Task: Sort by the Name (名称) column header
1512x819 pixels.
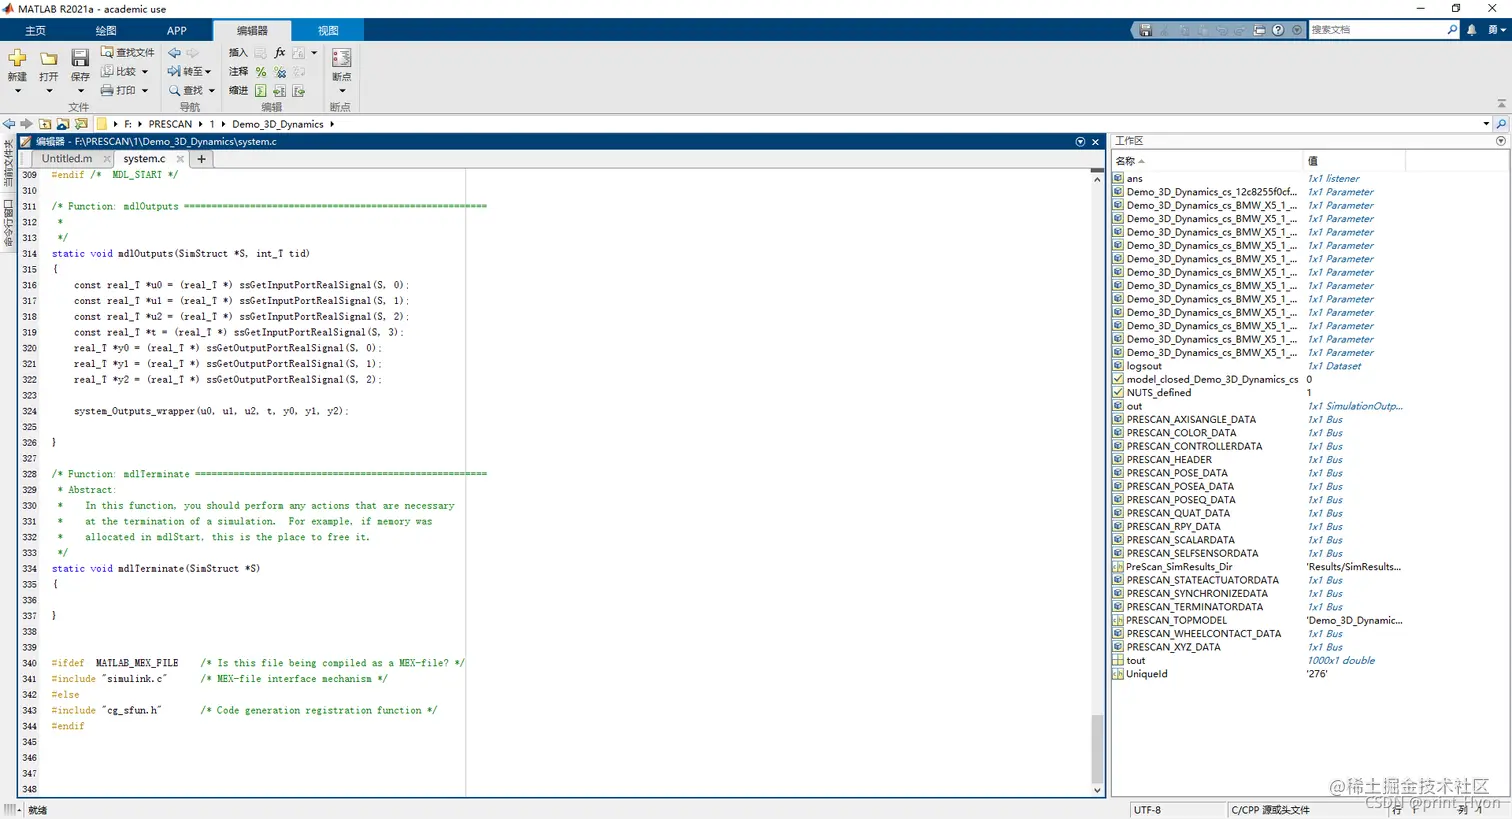Action: (1207, 160)
